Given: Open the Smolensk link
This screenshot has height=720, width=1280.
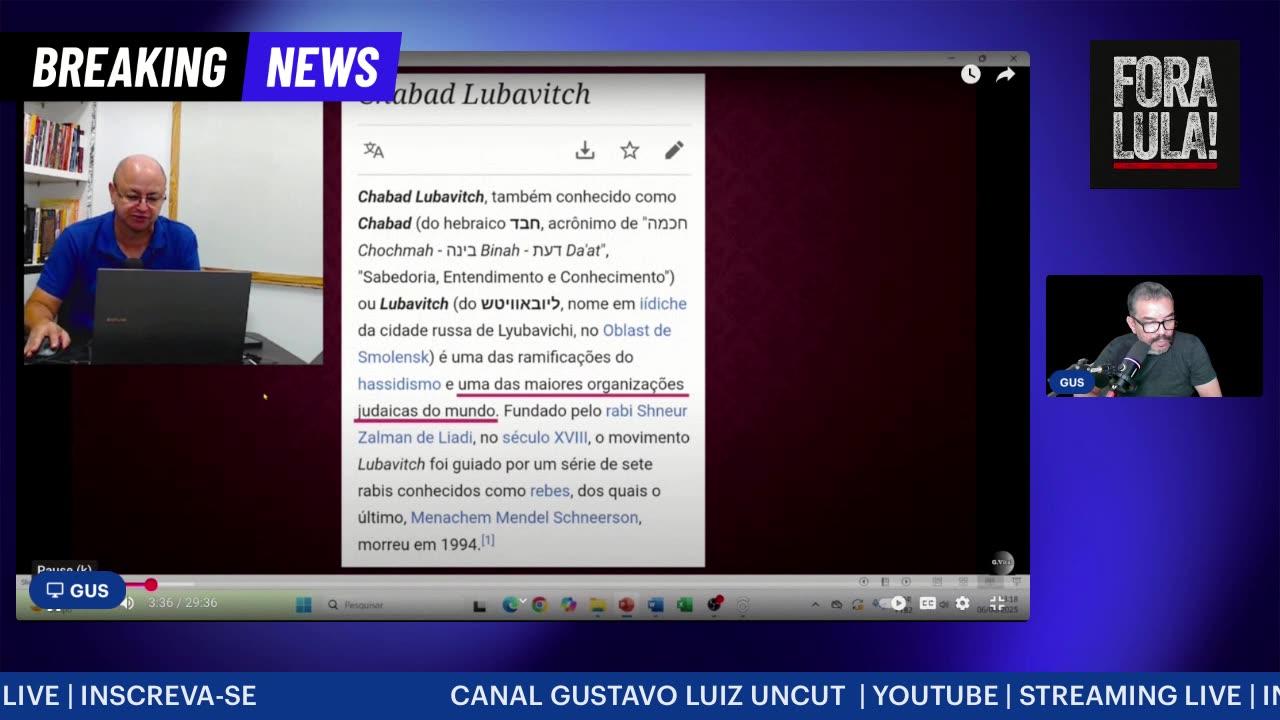Looking at the screenshot, I should pos(393,357).
